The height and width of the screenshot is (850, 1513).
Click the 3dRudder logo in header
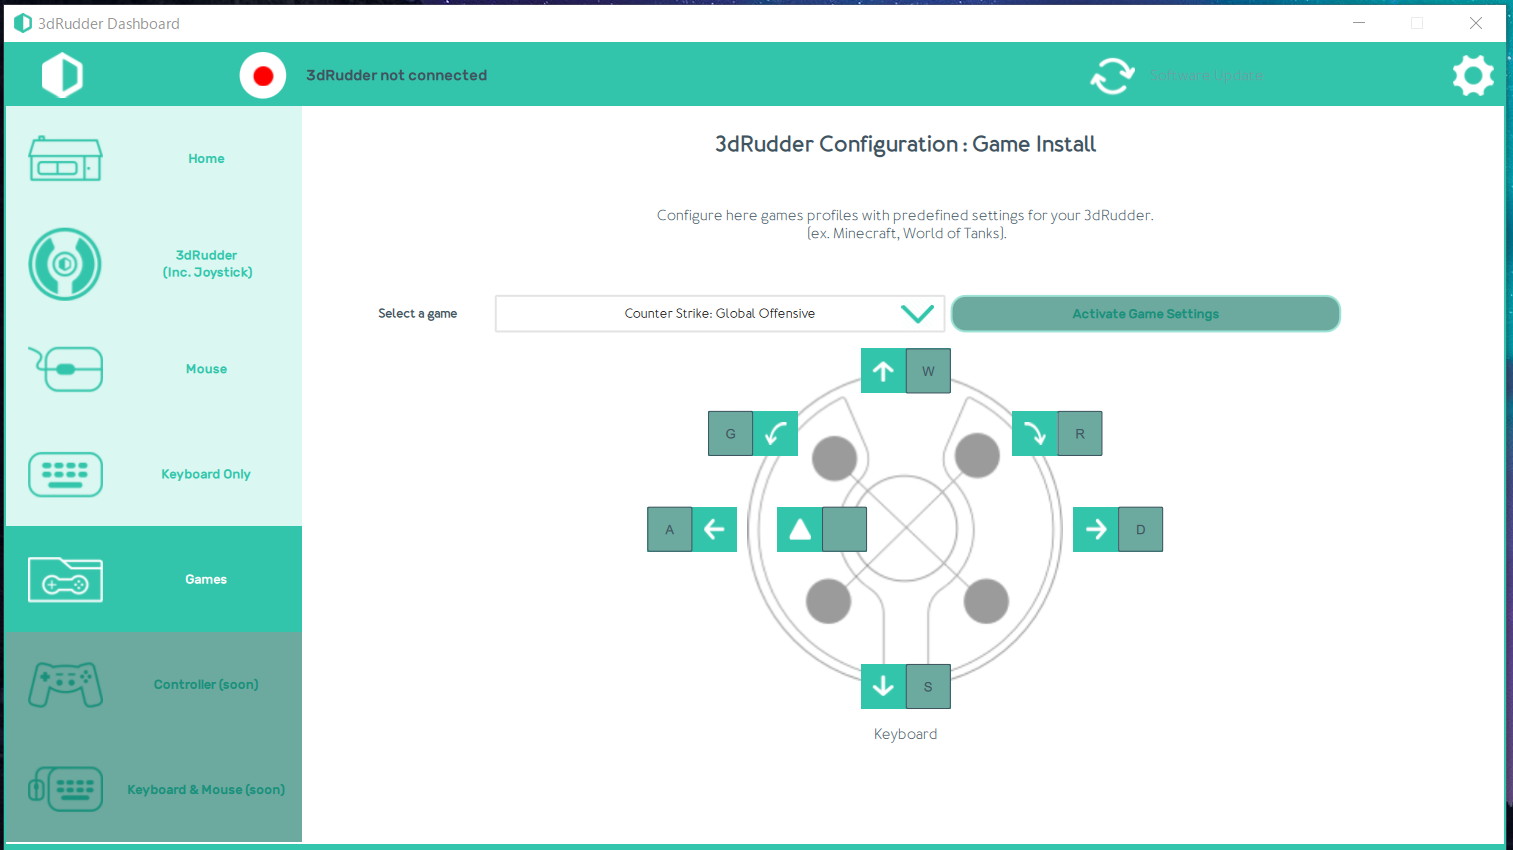tap(62, 75)
